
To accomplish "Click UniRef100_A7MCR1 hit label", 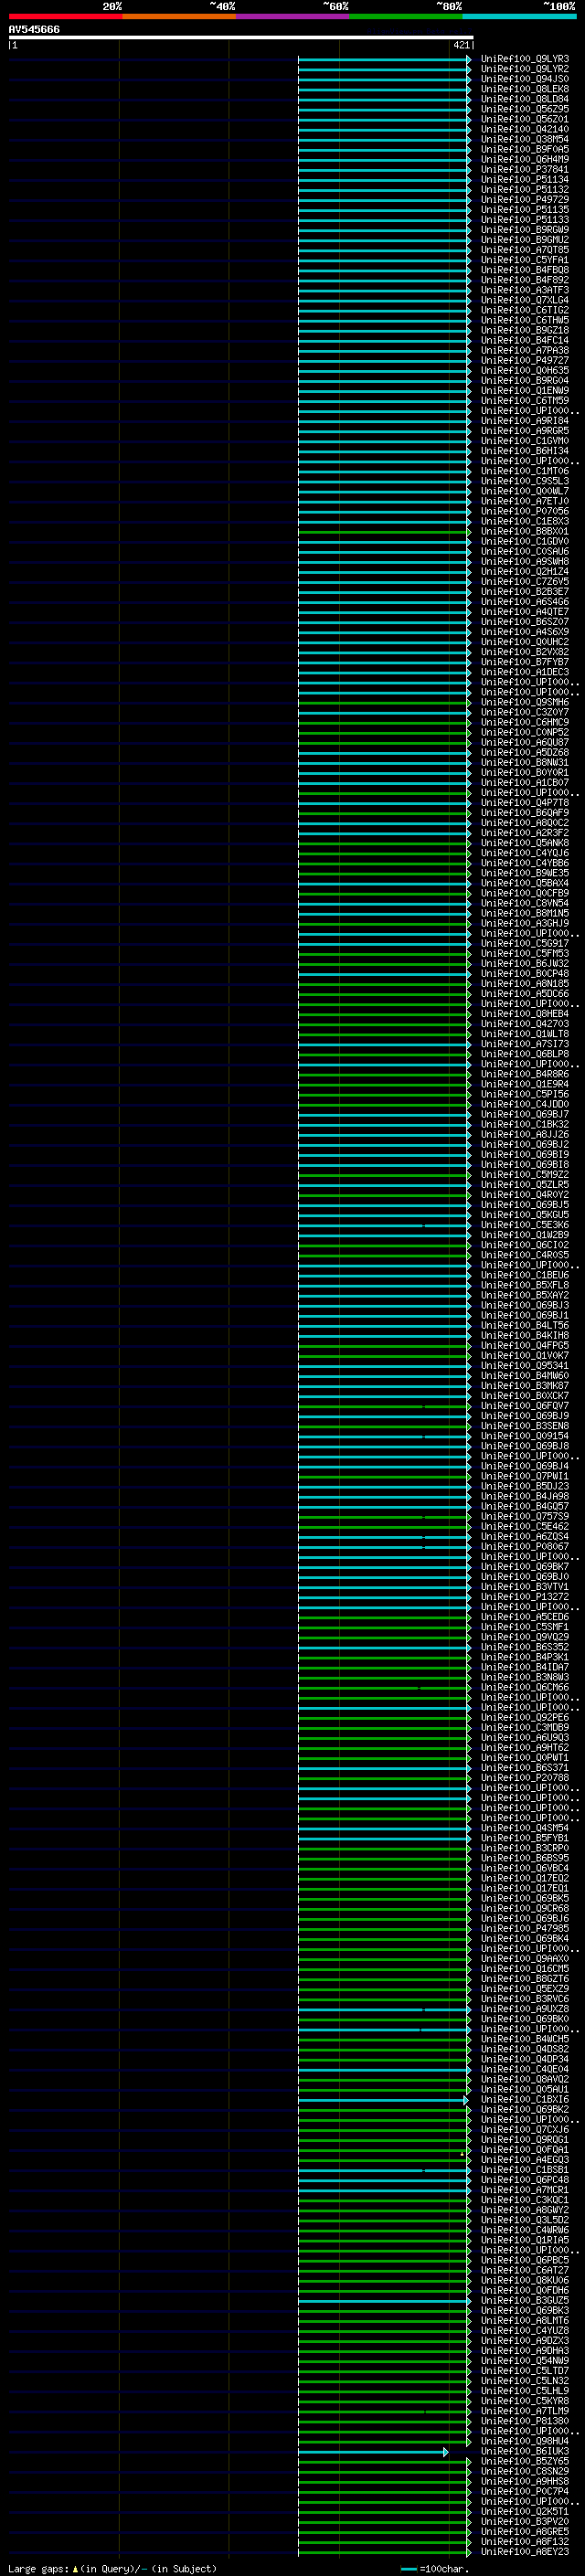I will (x=525, y=2189).
